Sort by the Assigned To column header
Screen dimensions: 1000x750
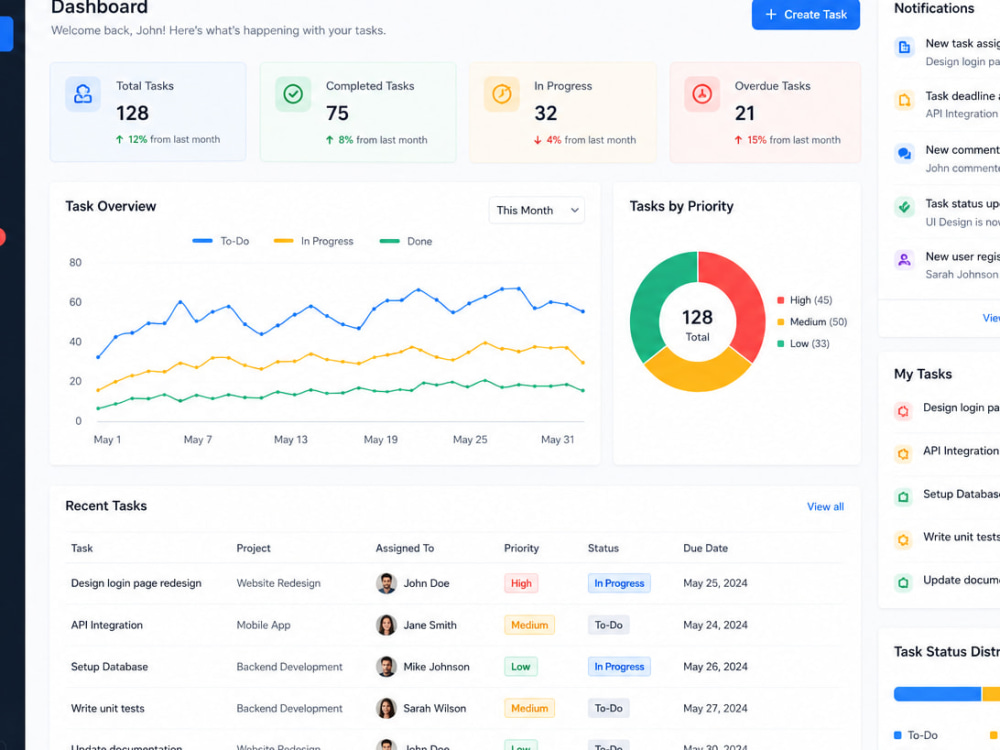point(404,548)
